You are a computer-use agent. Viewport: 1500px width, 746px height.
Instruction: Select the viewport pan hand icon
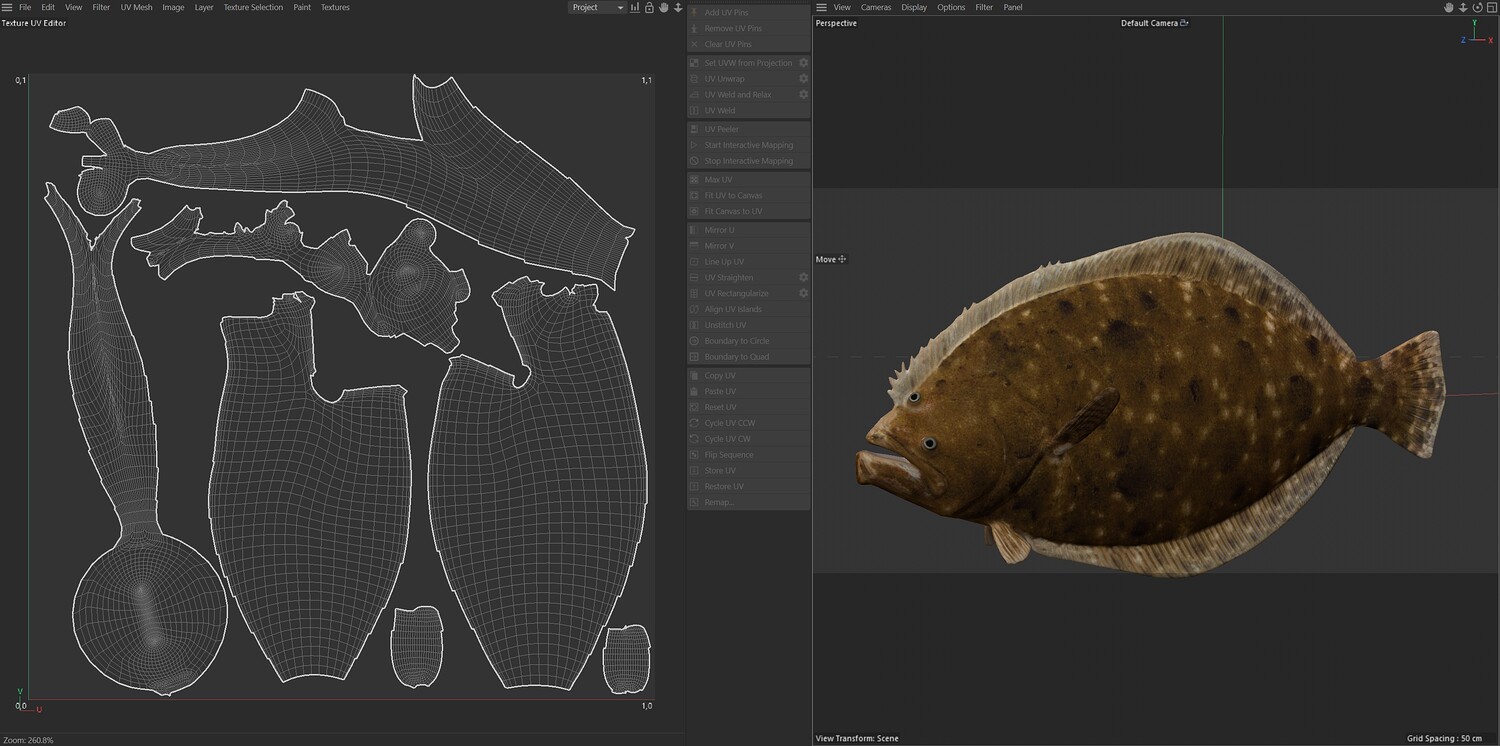coord(1449,7)
